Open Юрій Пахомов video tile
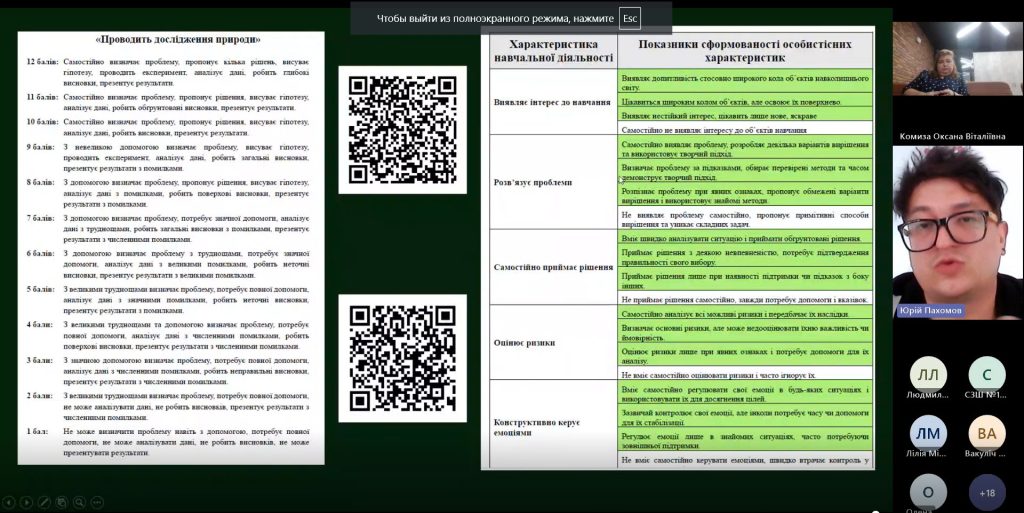 pyautogui.click(x=957, y=232)
